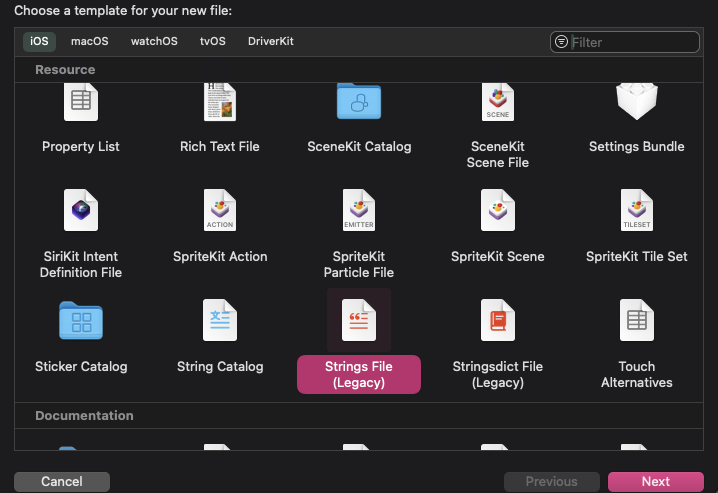Viewport: 718px width, 493px height.
Task: Click the "String Catalog" label
Action: point(220,367)
